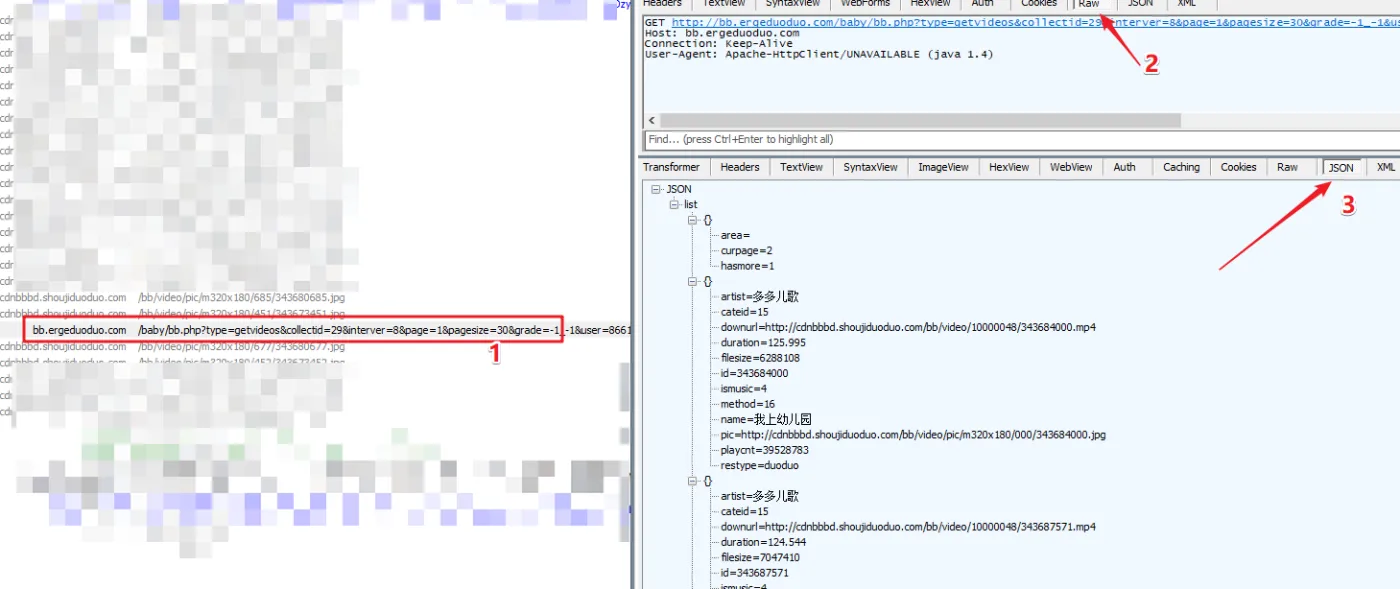Open the bb.ergeduoduo.com request URL link
The width and height of the screenshot is (1400, 589).
coord(1035,22)
